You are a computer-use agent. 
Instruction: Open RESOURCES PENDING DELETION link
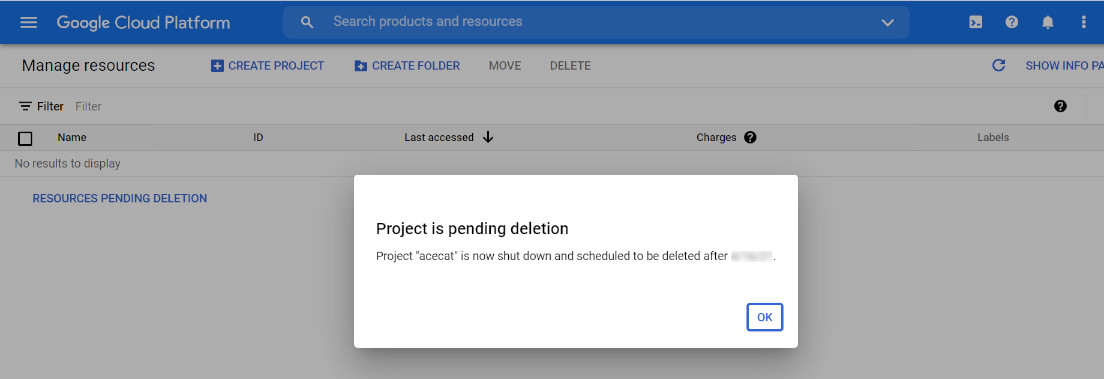tap(120, 199)
